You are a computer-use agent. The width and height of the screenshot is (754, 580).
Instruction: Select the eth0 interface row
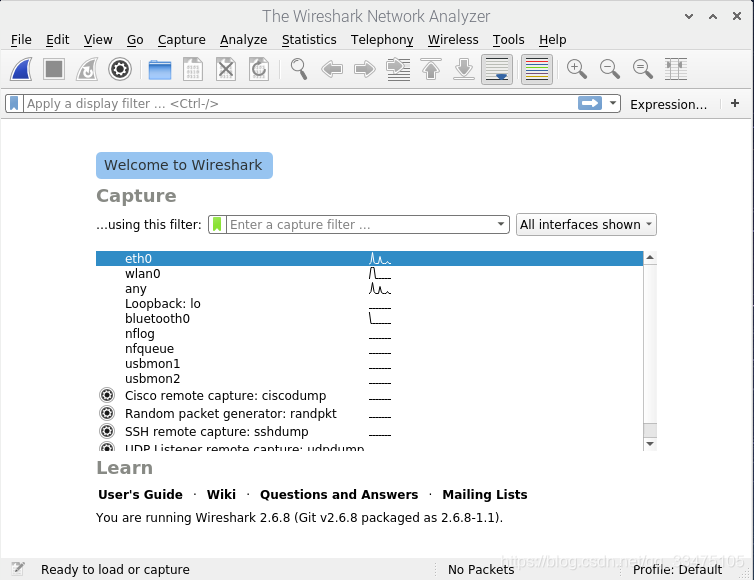click(x=369, y=258)
